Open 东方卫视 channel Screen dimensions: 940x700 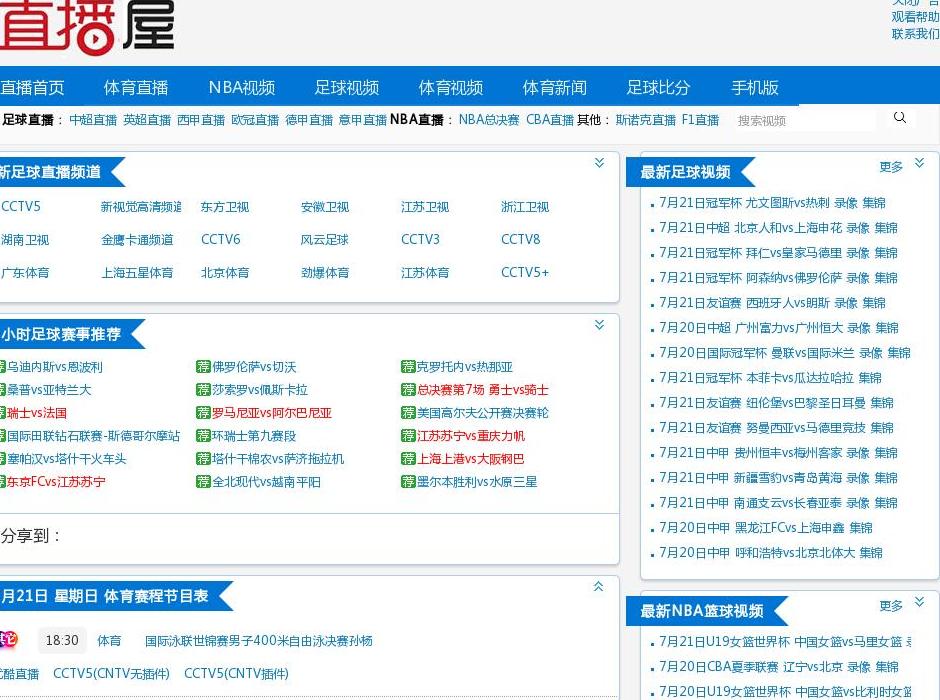click(225, 207)
